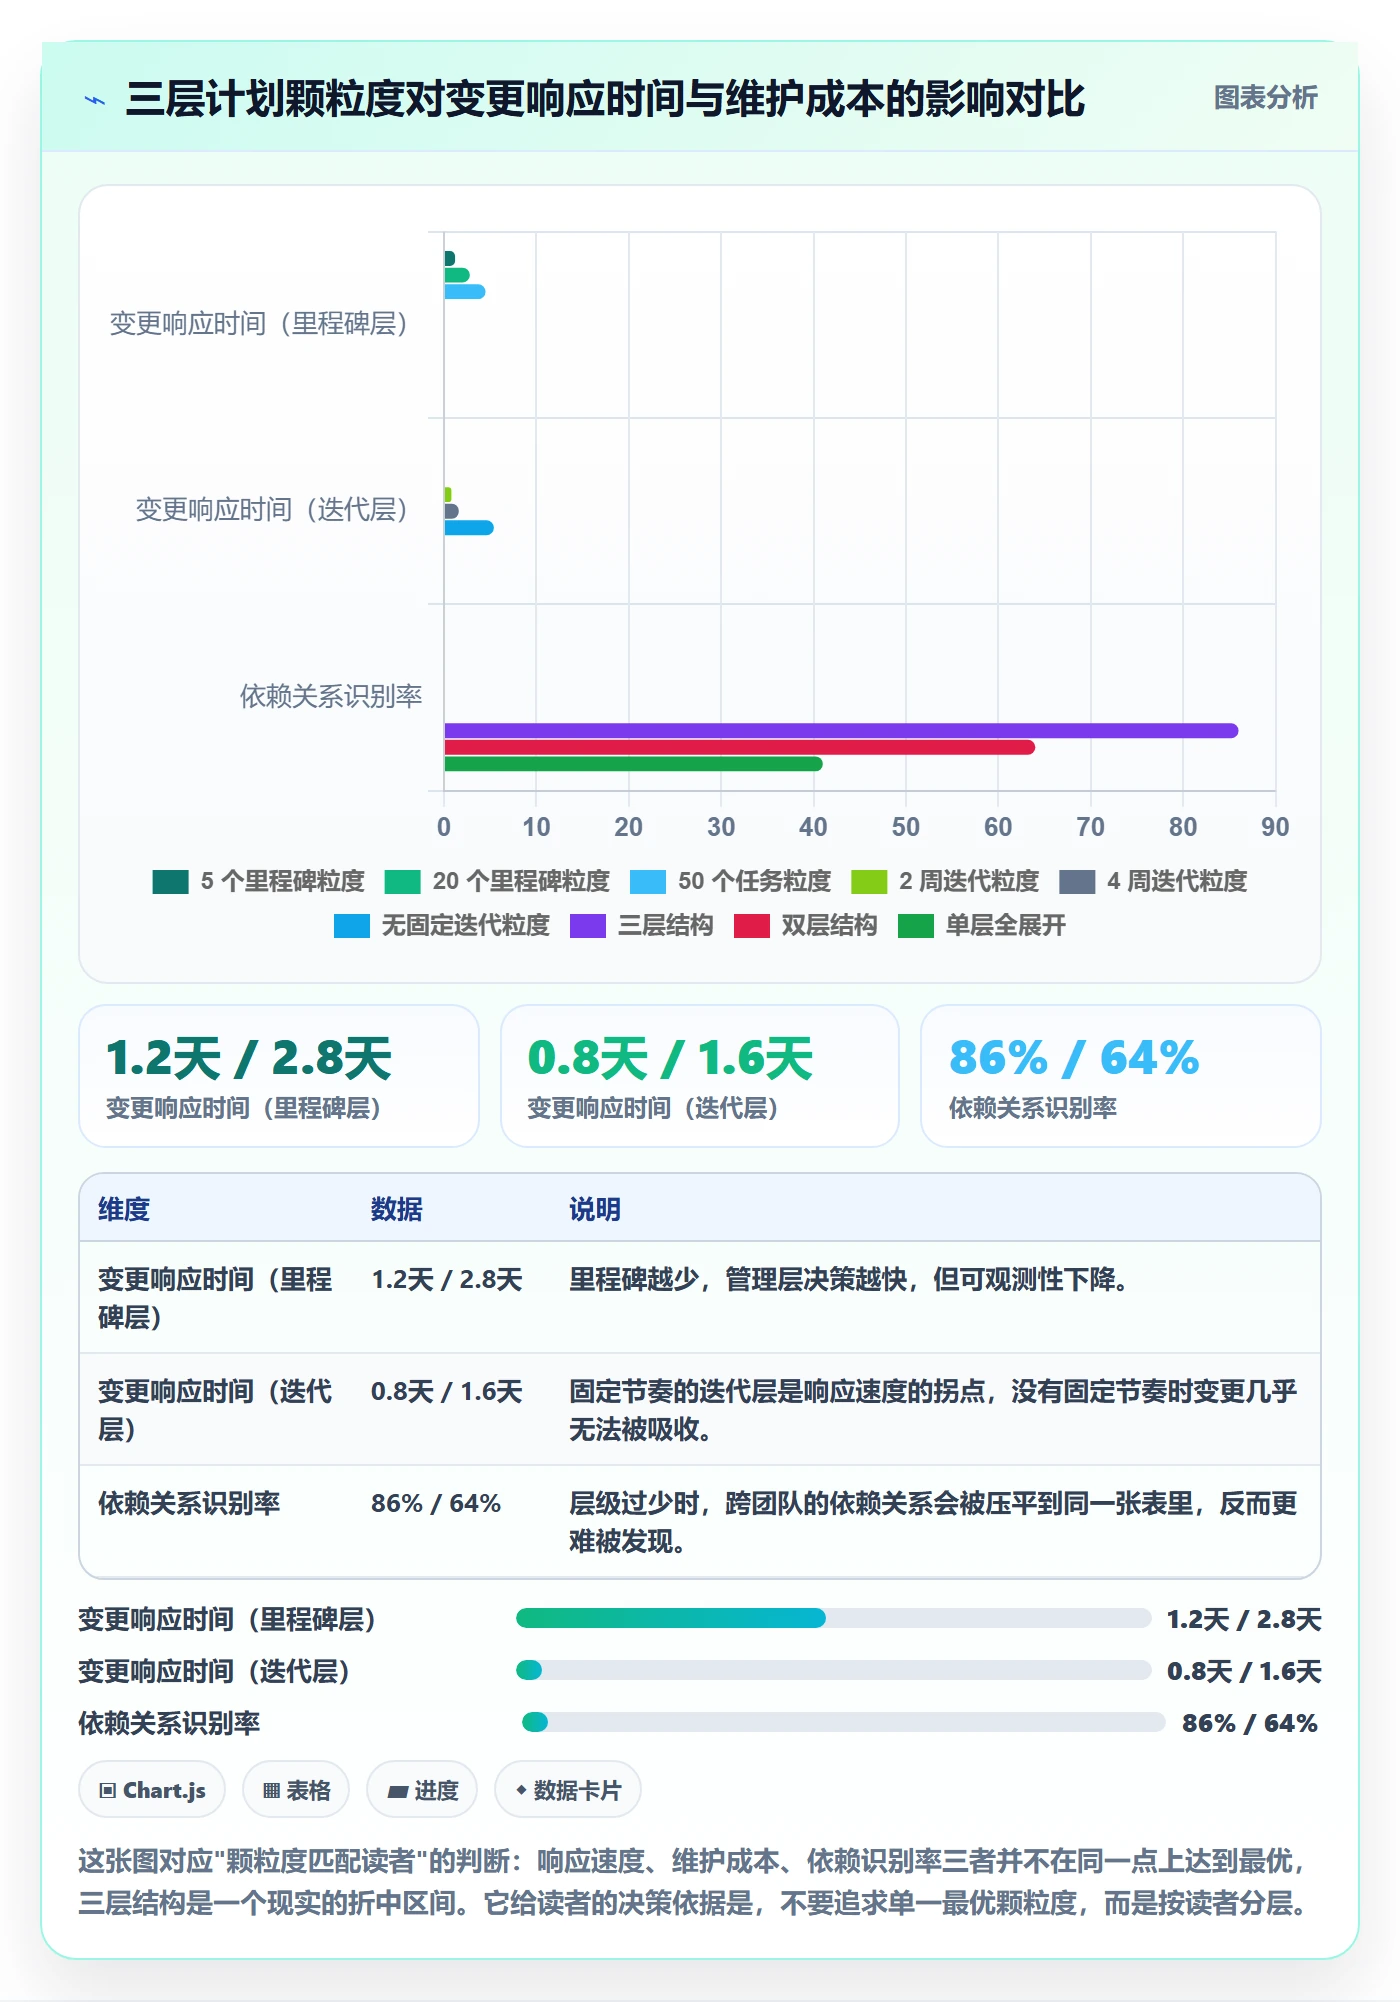The image size is (1400, 2002).
Task: Toggle the 20 个里程碑粒度 legend swatch
Action: (402, 881)
